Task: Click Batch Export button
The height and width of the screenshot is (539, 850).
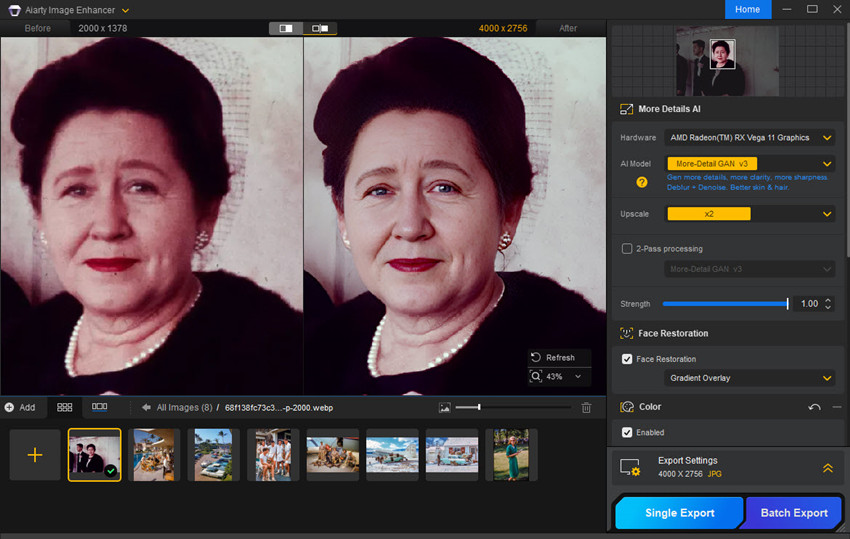Action: [x=794, y=513]
